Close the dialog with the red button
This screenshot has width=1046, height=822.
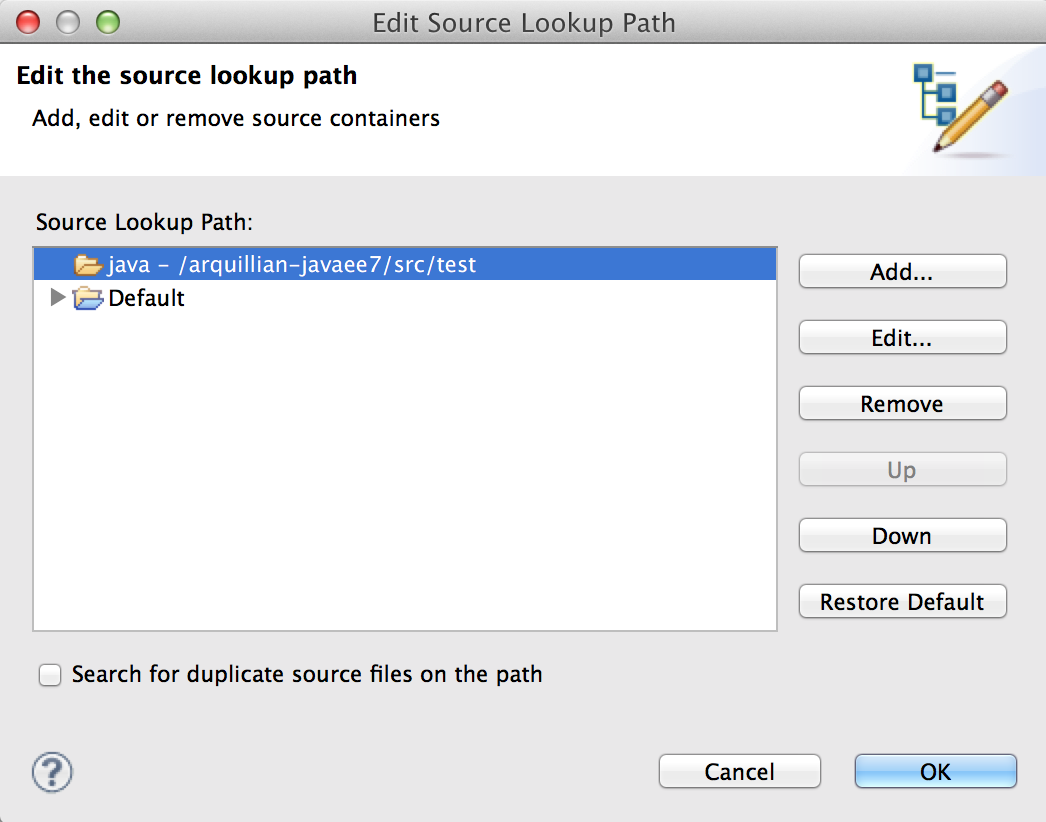tap(29, 21)
